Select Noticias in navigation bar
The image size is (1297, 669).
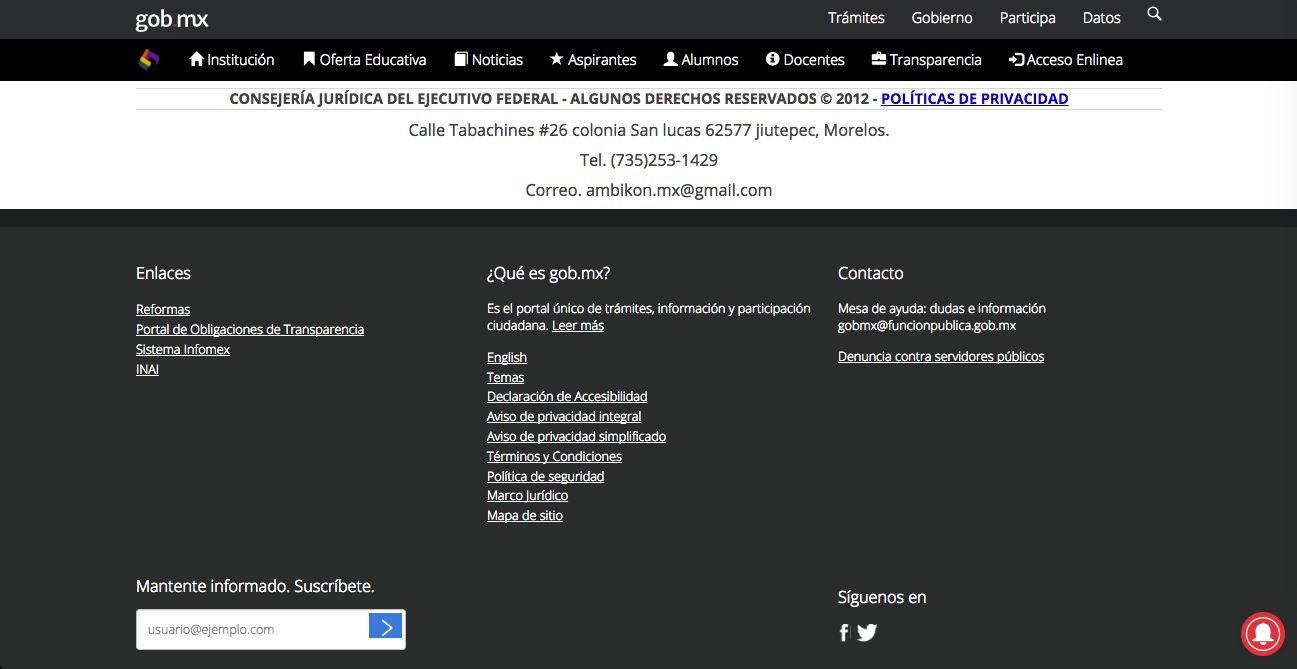(x=489, y=60)
